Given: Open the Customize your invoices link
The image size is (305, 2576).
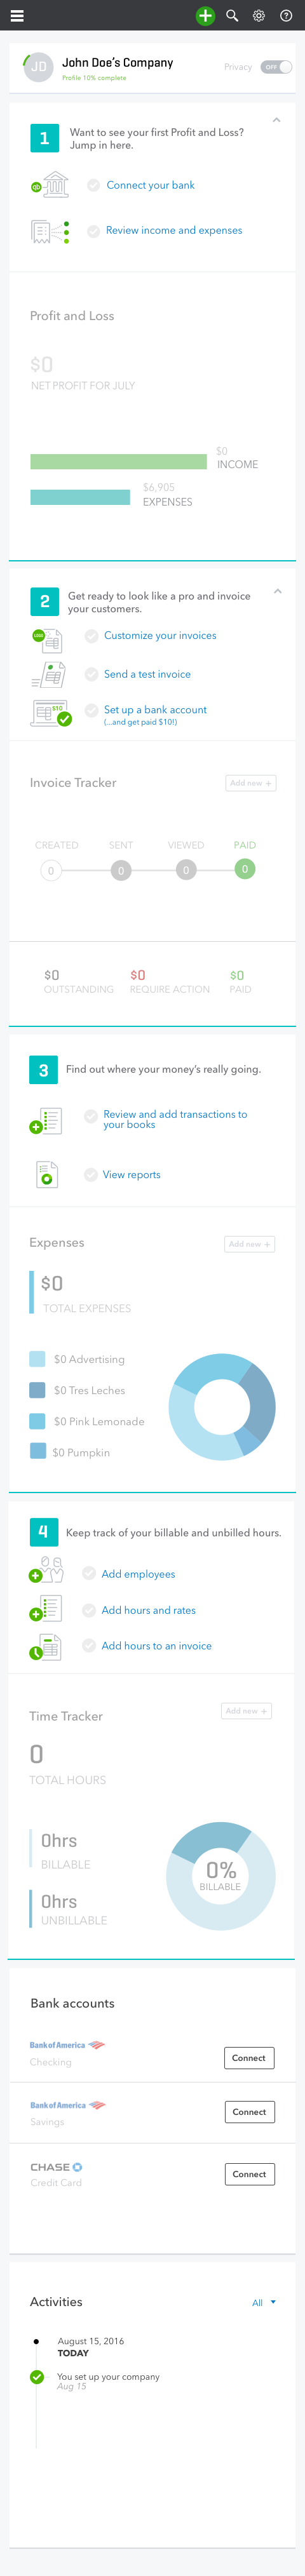Looking at the screenshot, I should tap(160, 635).
